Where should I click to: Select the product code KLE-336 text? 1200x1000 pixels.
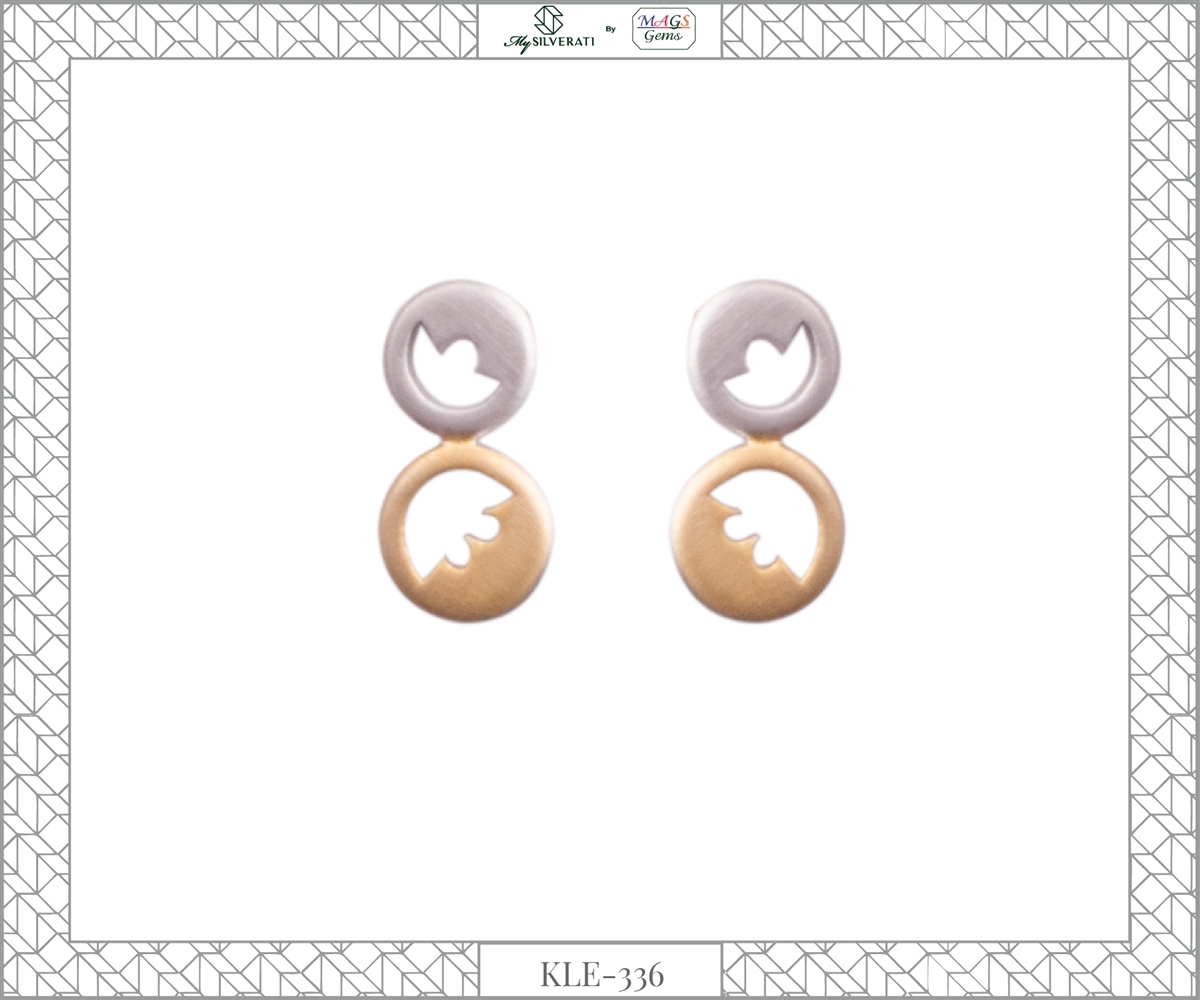(602, 973)
